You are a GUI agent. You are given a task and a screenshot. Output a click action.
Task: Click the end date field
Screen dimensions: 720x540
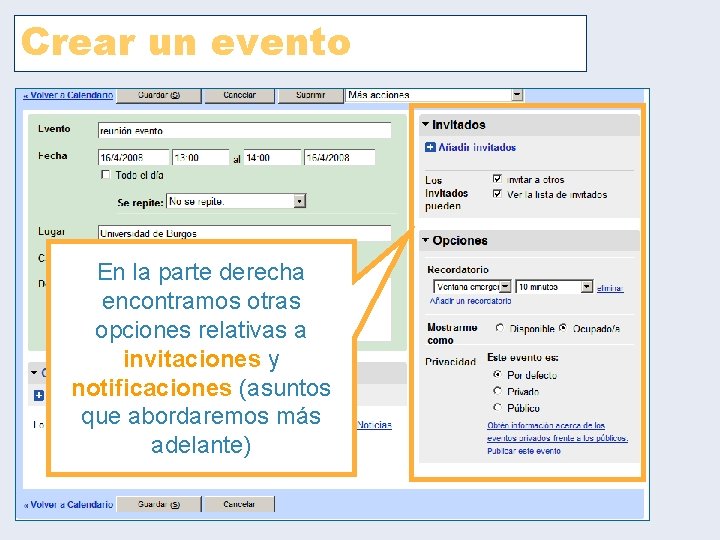339,157
